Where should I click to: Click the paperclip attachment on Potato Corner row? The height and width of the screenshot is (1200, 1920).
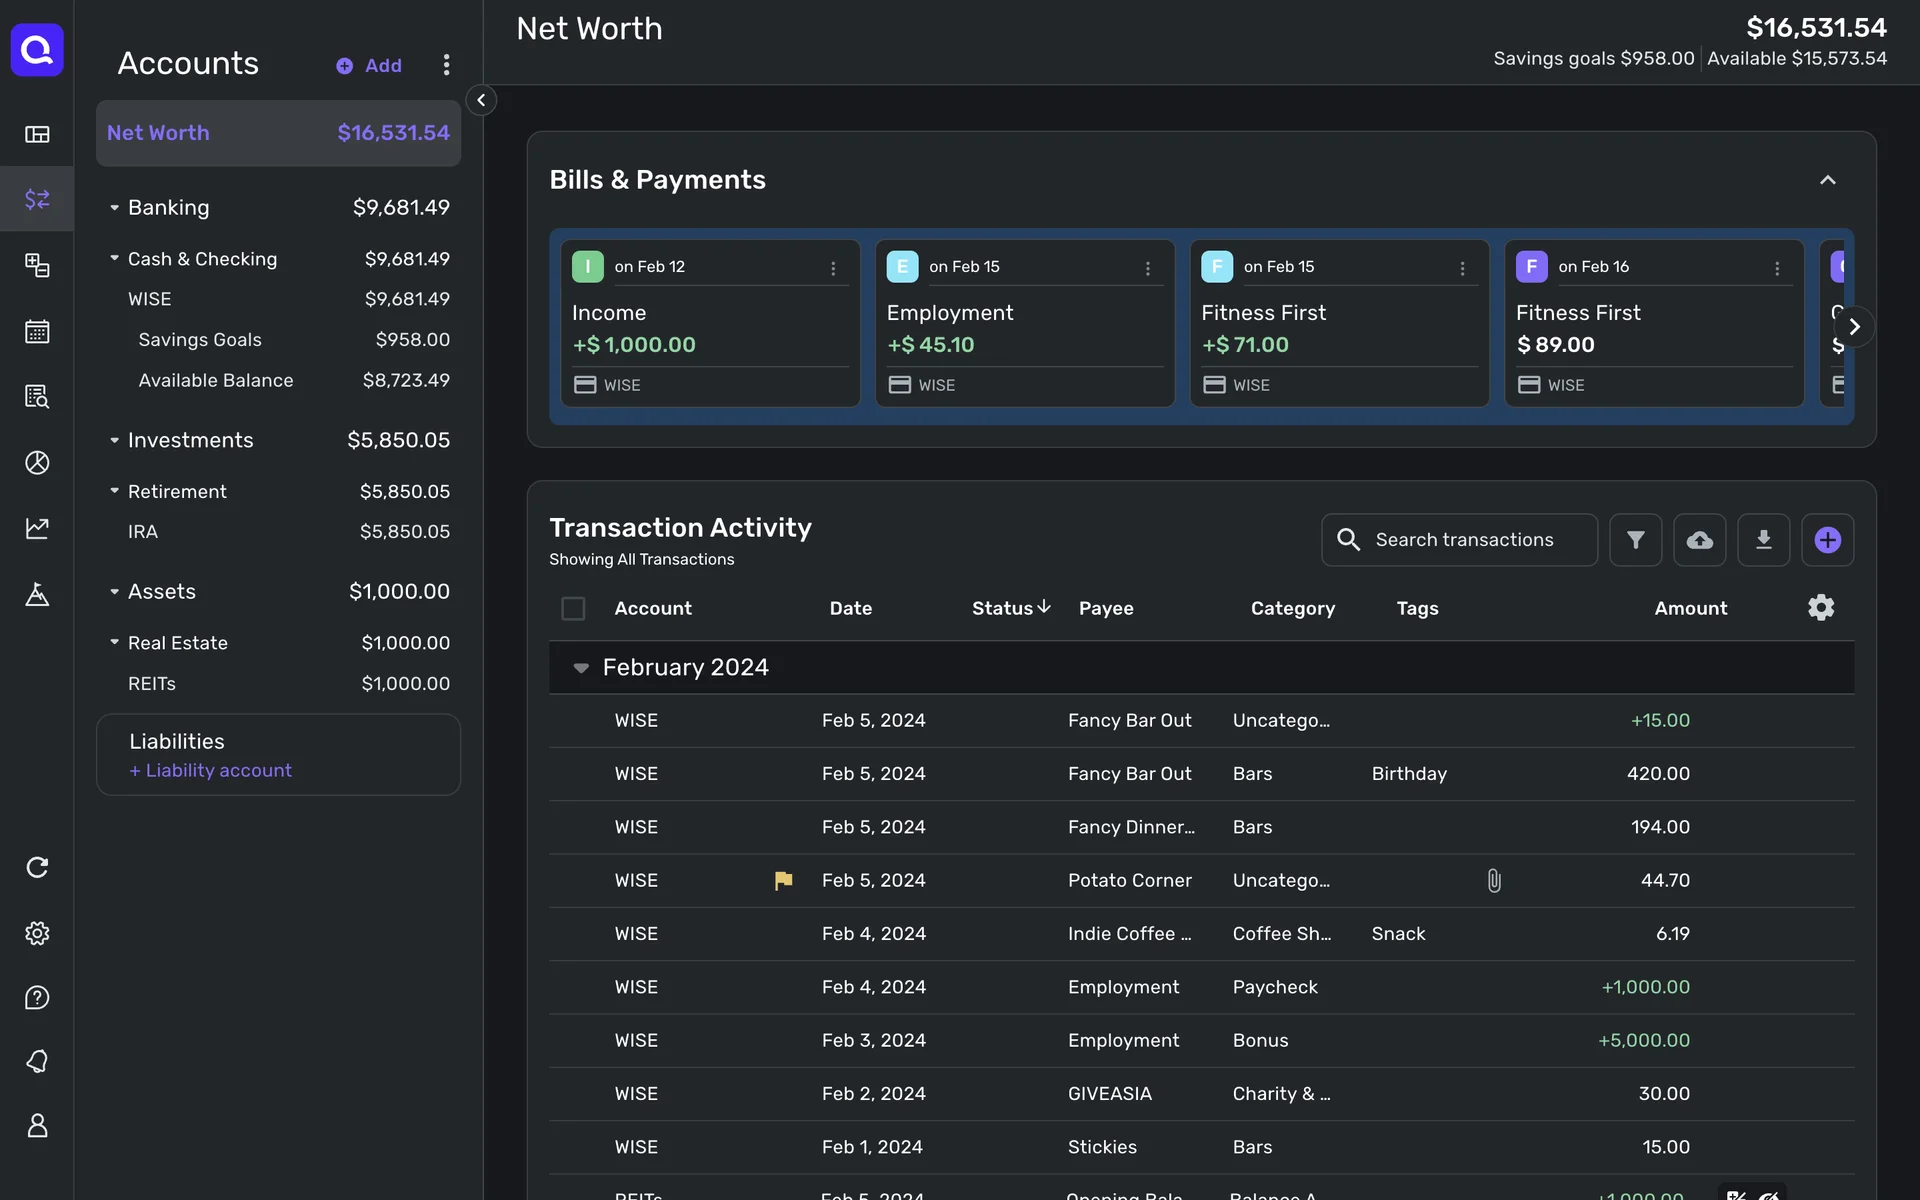(1493, 881)
